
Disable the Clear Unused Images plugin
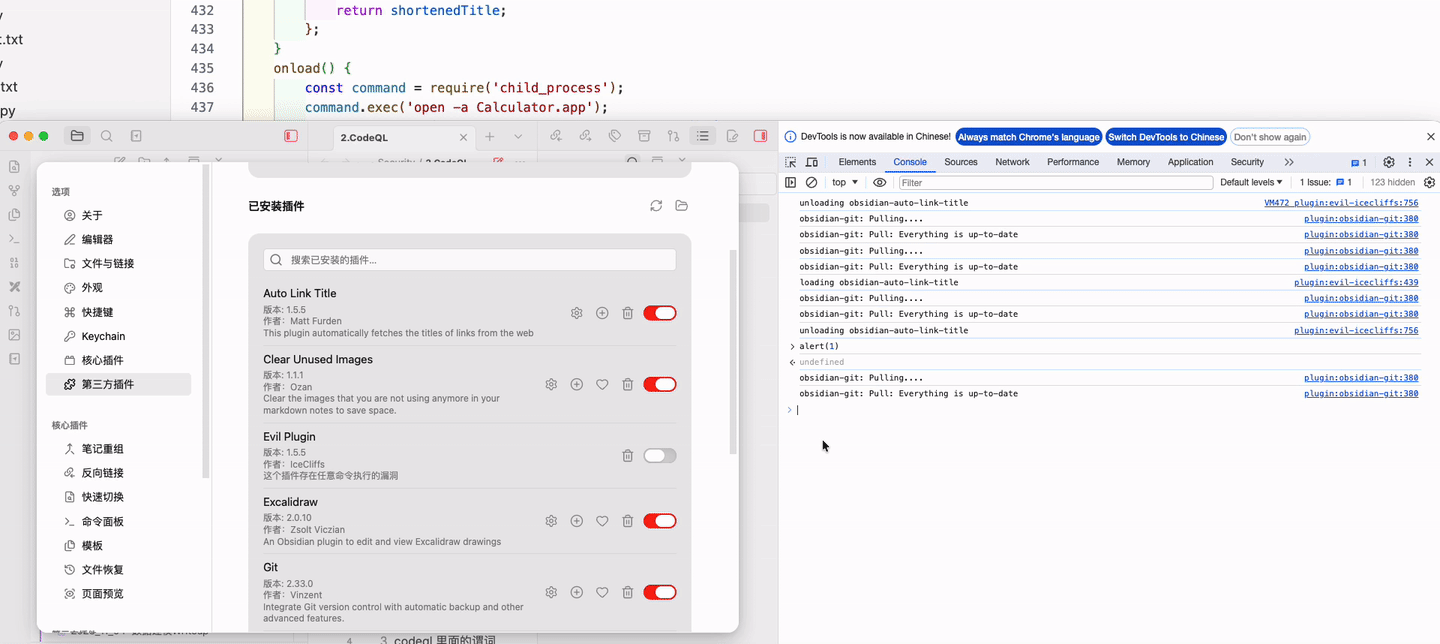659,384
